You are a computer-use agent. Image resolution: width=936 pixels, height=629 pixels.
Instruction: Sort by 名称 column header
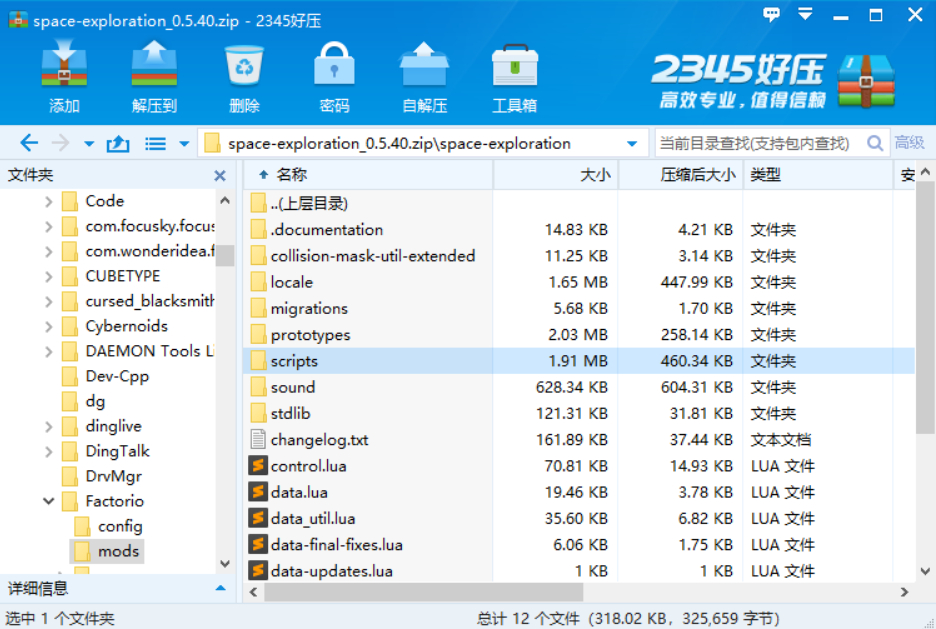coord(369,175)
